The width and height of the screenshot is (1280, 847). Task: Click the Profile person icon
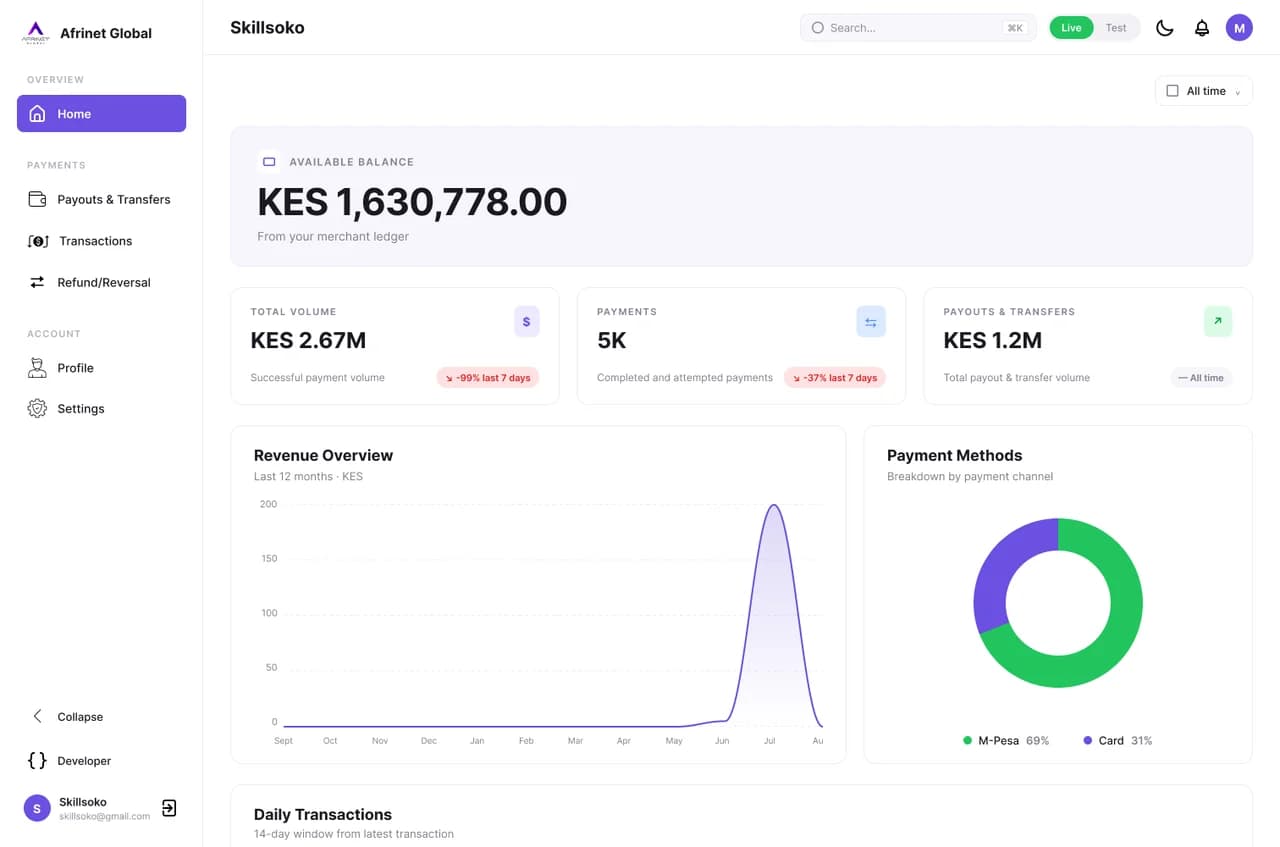(37, 367)
